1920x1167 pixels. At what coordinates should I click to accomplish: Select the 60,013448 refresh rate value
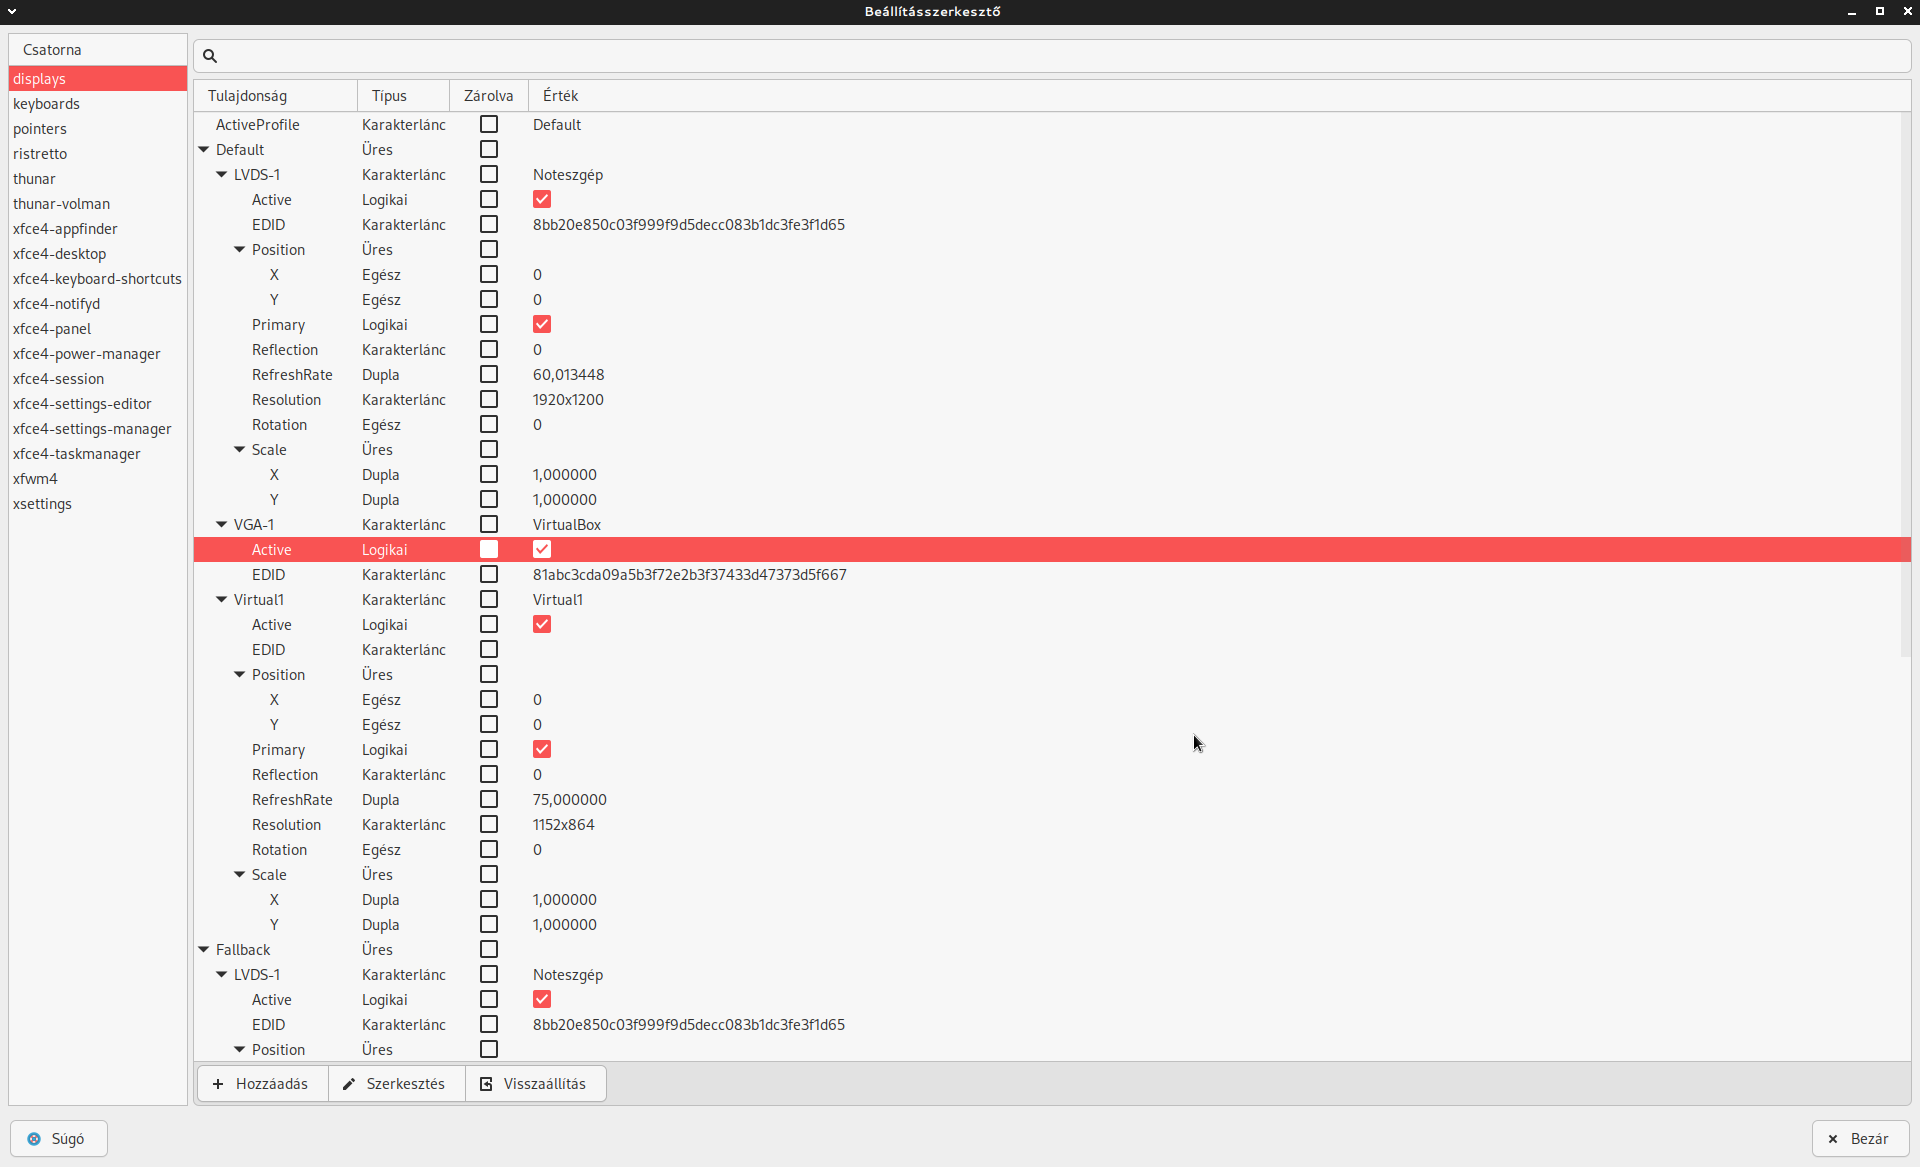click(x=568, y=375)
